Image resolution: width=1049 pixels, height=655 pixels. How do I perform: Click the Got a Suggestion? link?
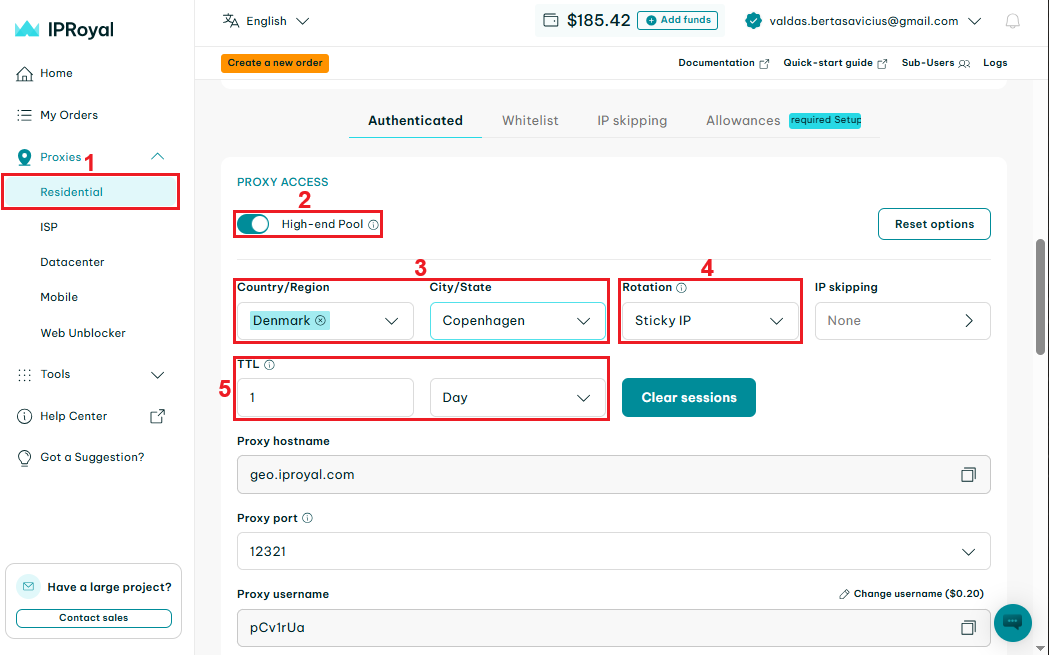tap(92, 458)
